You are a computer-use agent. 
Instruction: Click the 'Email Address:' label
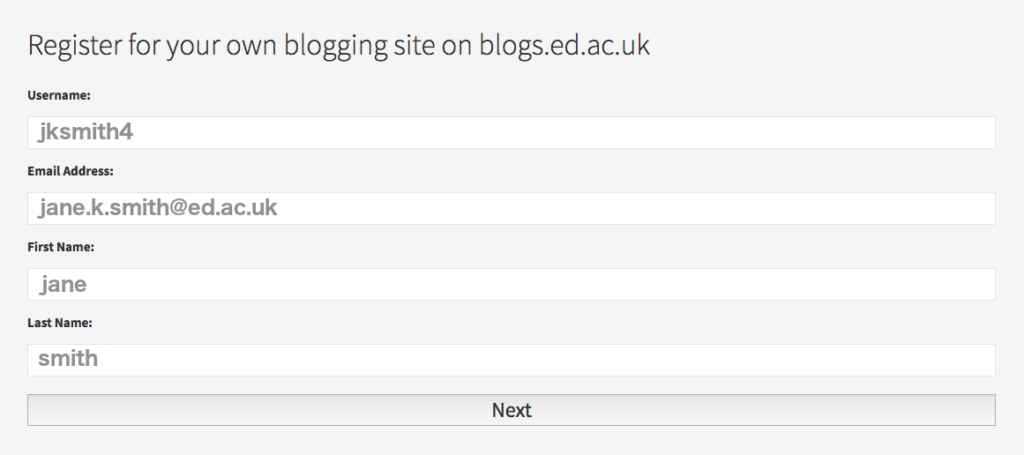coord(70,171)
